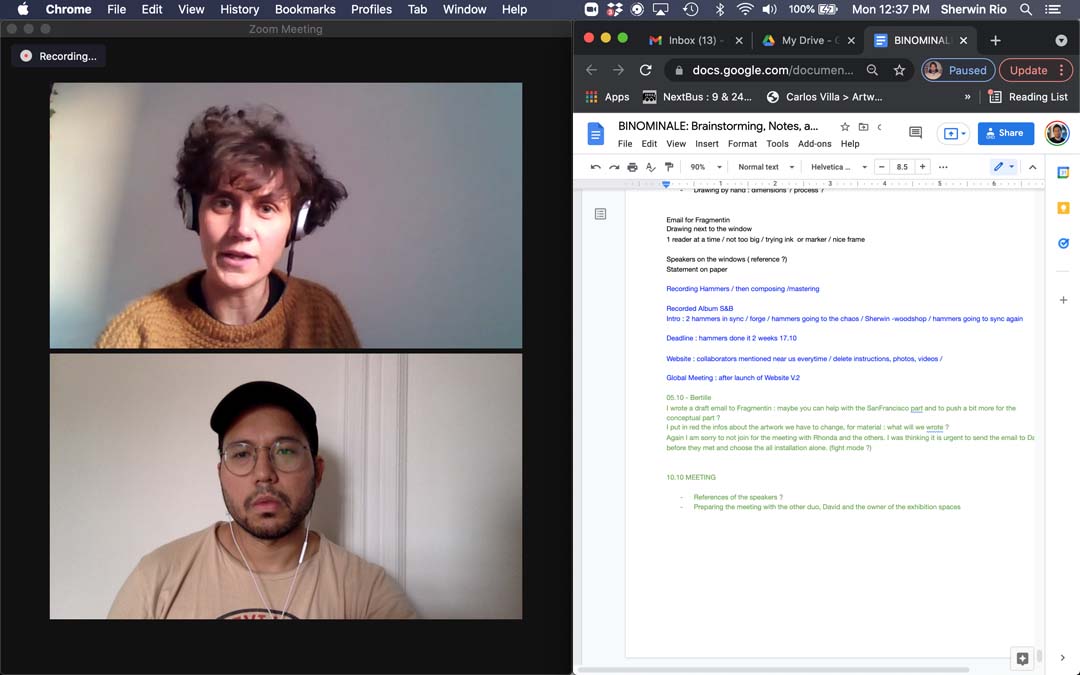Open the Paused profile button

pyautogui.click(x=958, y=70)
